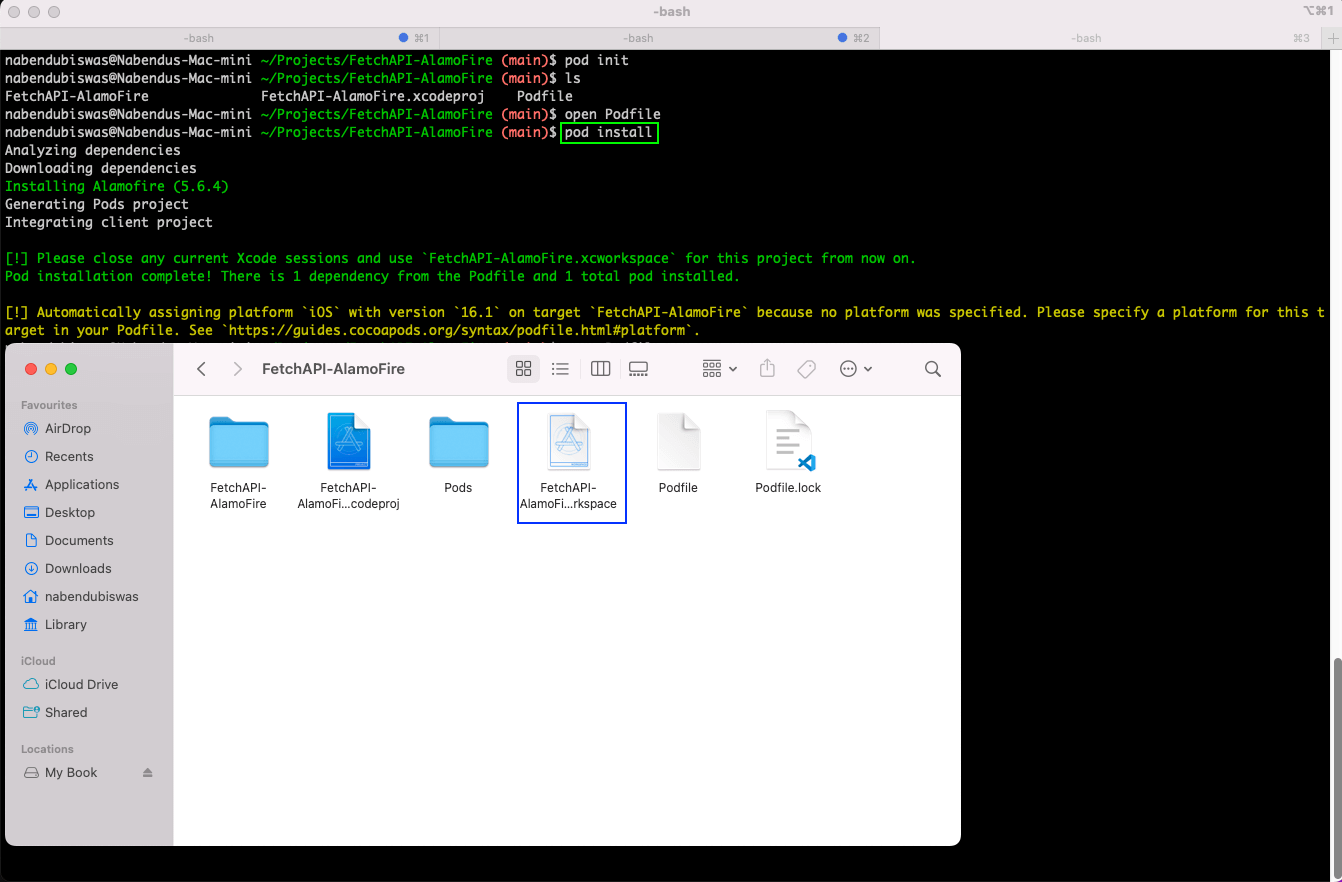
Task: Switch to the second bash terminal tab
Action: coord(639,38)
